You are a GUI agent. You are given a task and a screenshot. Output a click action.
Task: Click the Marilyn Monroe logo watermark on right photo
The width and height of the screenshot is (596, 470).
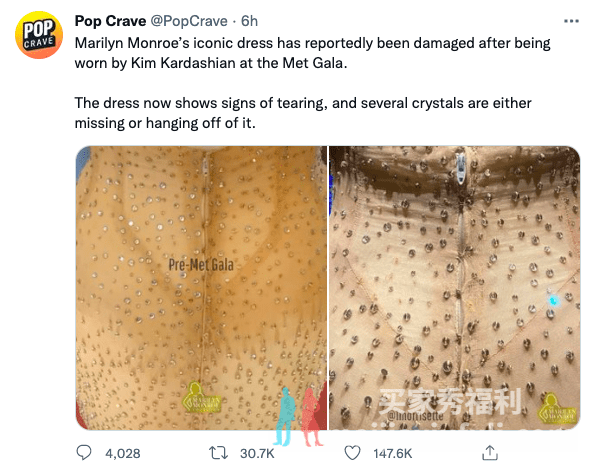point(558,410)
